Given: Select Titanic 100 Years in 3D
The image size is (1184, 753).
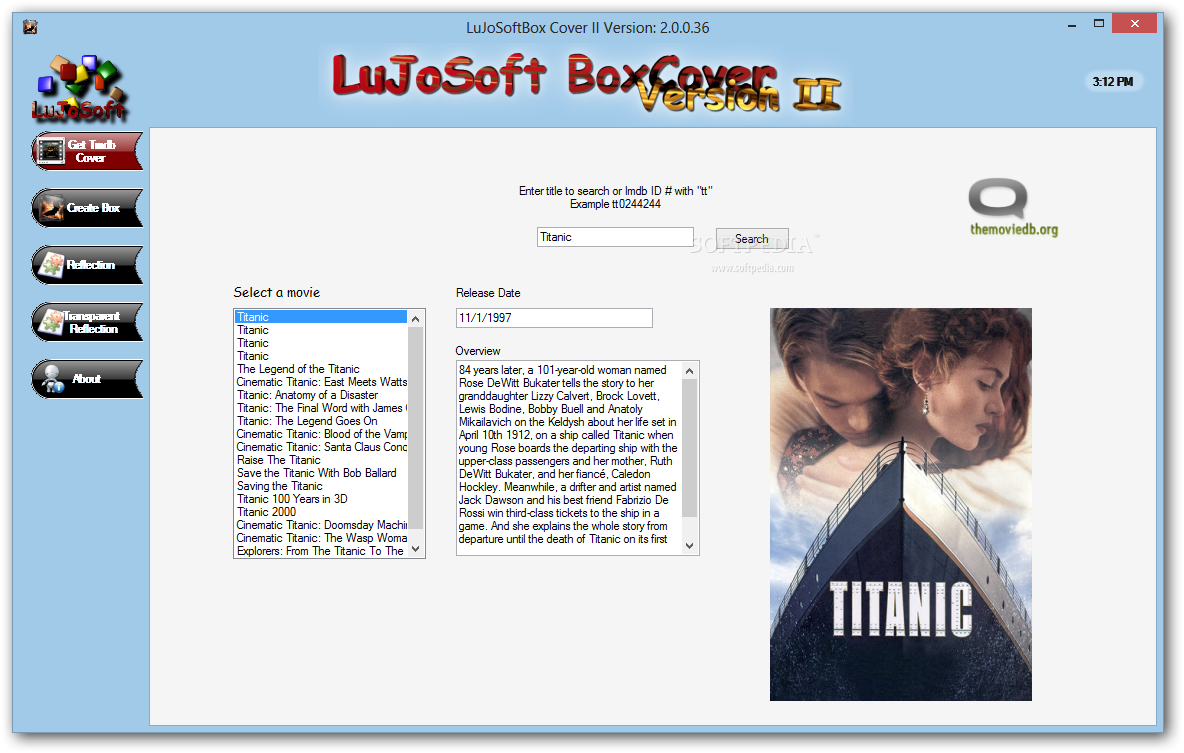Looking at the screenshot, I should coord(321,499).
